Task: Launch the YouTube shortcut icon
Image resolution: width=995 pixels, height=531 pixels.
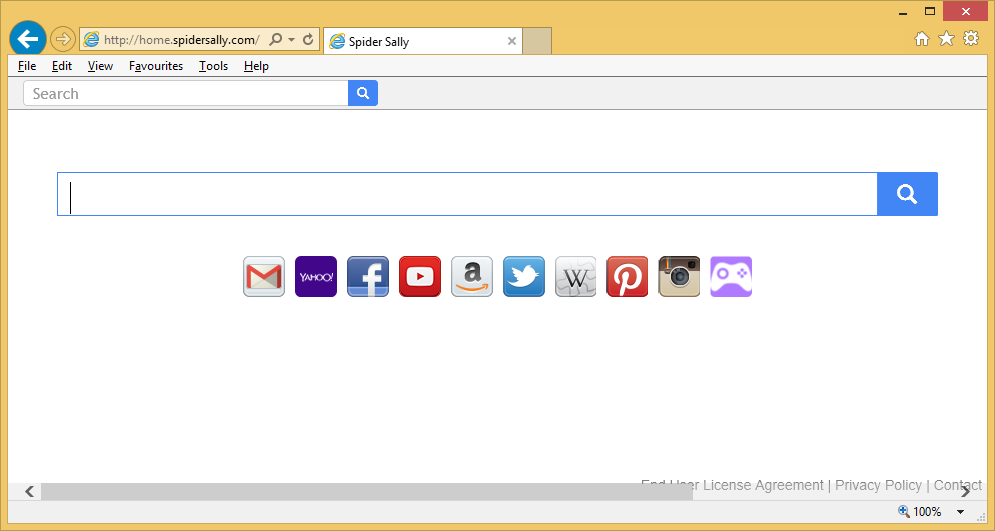Action: click(x=420, y=277)
